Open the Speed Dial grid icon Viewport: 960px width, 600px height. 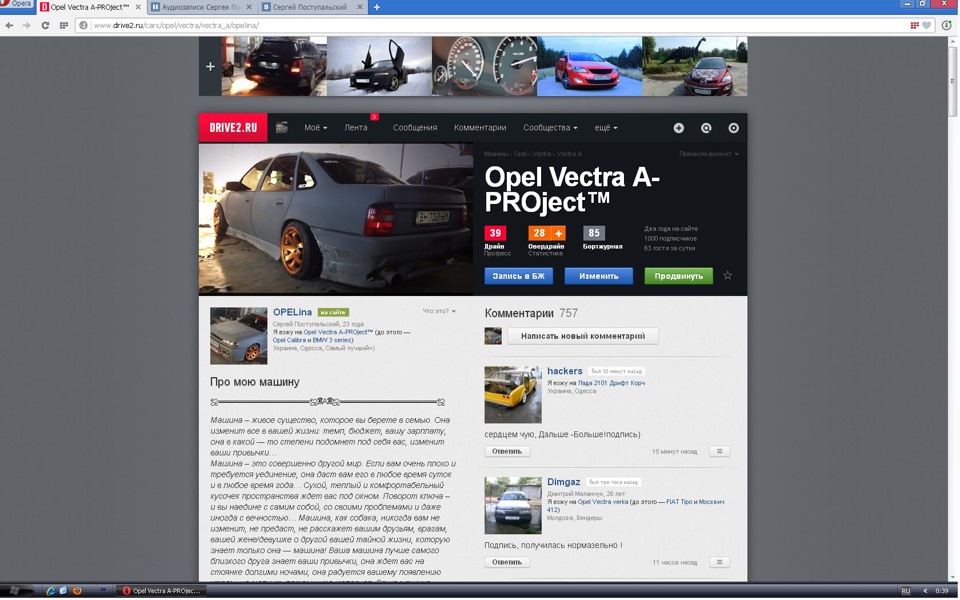click(x=64, y=25)
